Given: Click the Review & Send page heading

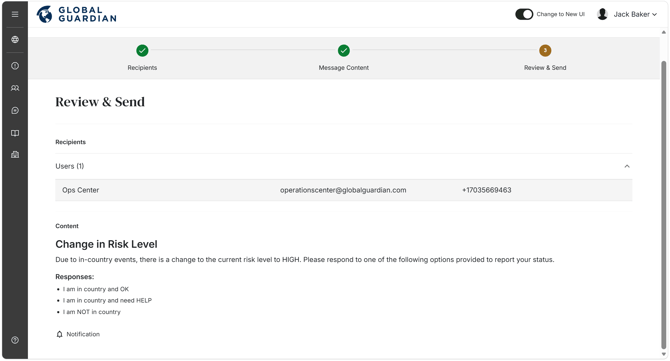Looking at the screenshot, I should click(x=100, y=102).
